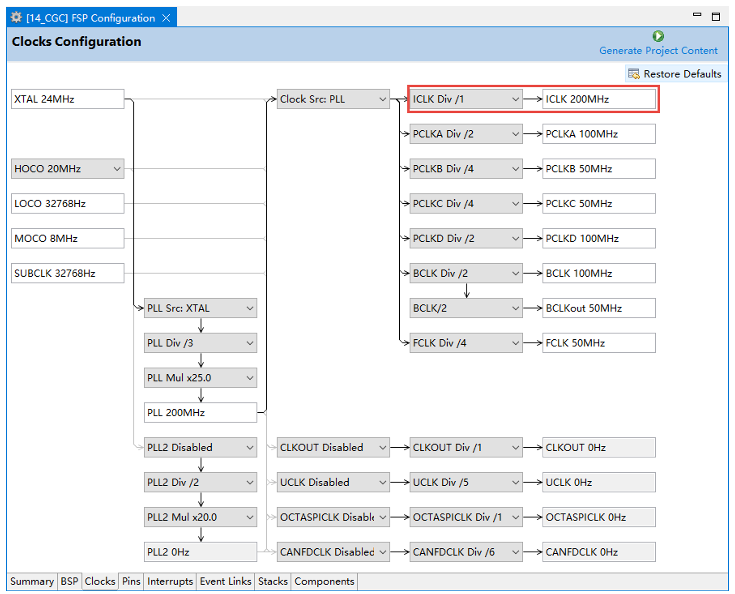This screenshot has width=735, height=594.
Task: Open the PLL2 Div /2 dropdown
Action: (x=200, y=482)
